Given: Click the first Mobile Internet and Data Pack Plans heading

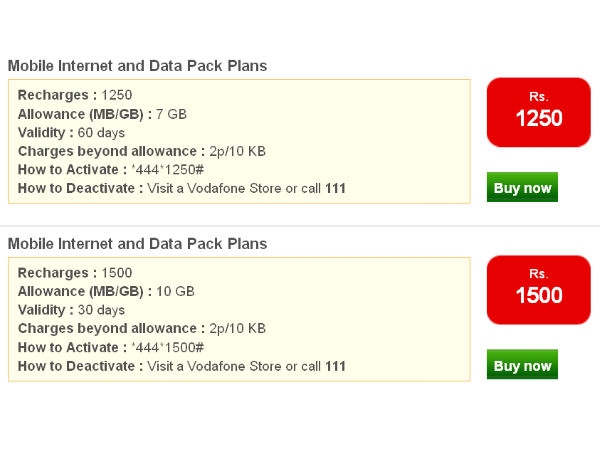Looking at the screenshot, I should 137,66.
